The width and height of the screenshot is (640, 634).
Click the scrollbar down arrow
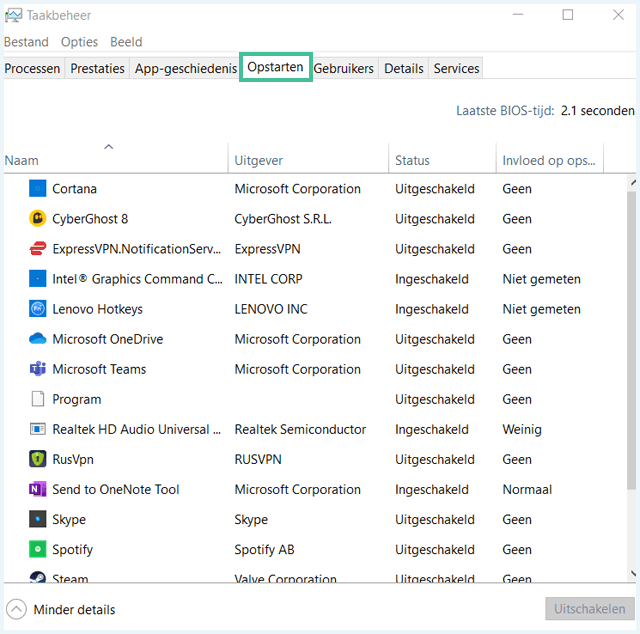(632, 574)
